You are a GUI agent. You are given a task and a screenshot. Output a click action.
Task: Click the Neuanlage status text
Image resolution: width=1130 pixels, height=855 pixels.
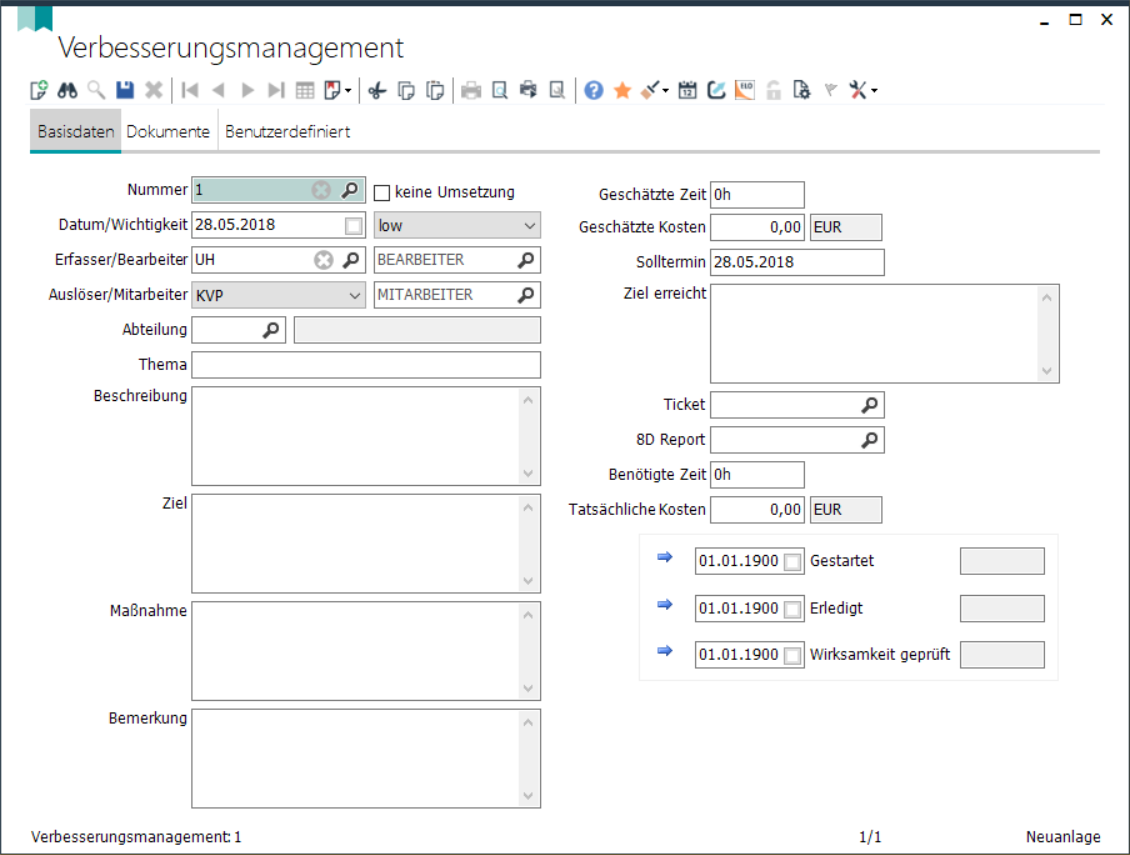[1063, 837]
